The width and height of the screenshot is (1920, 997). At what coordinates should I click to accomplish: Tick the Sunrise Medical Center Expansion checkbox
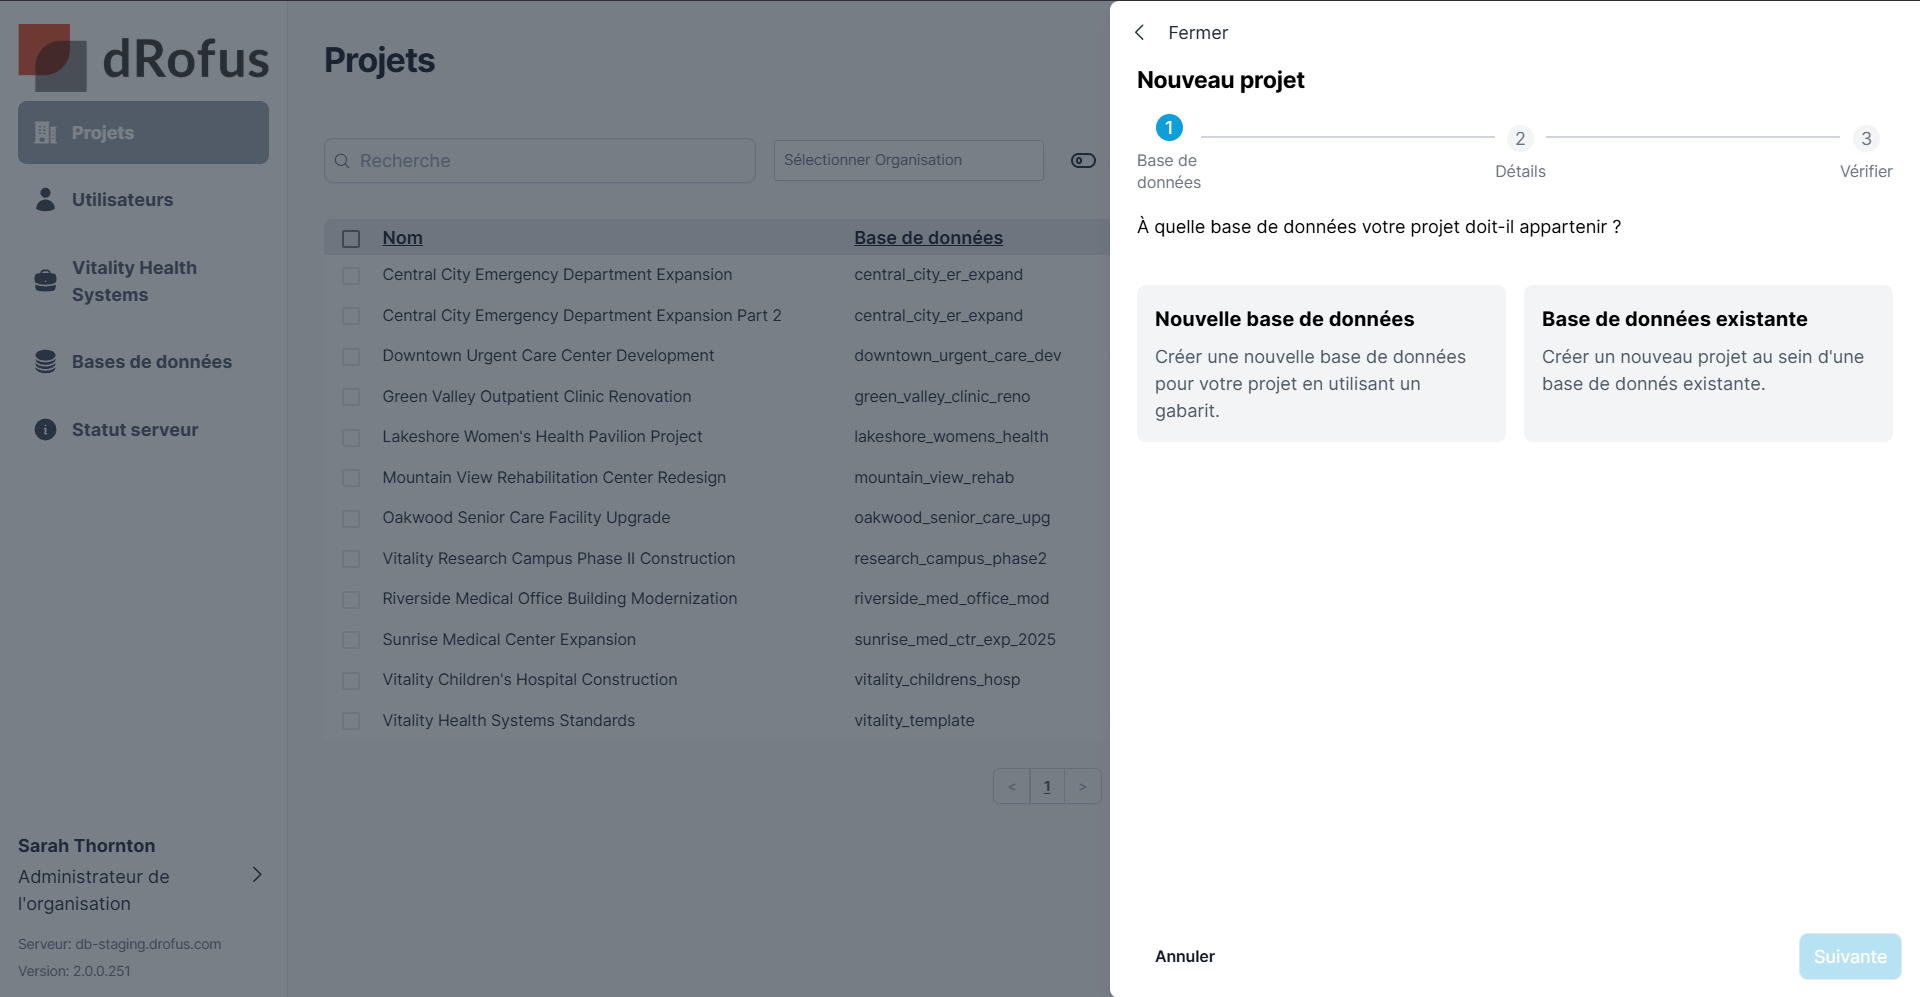351,640
